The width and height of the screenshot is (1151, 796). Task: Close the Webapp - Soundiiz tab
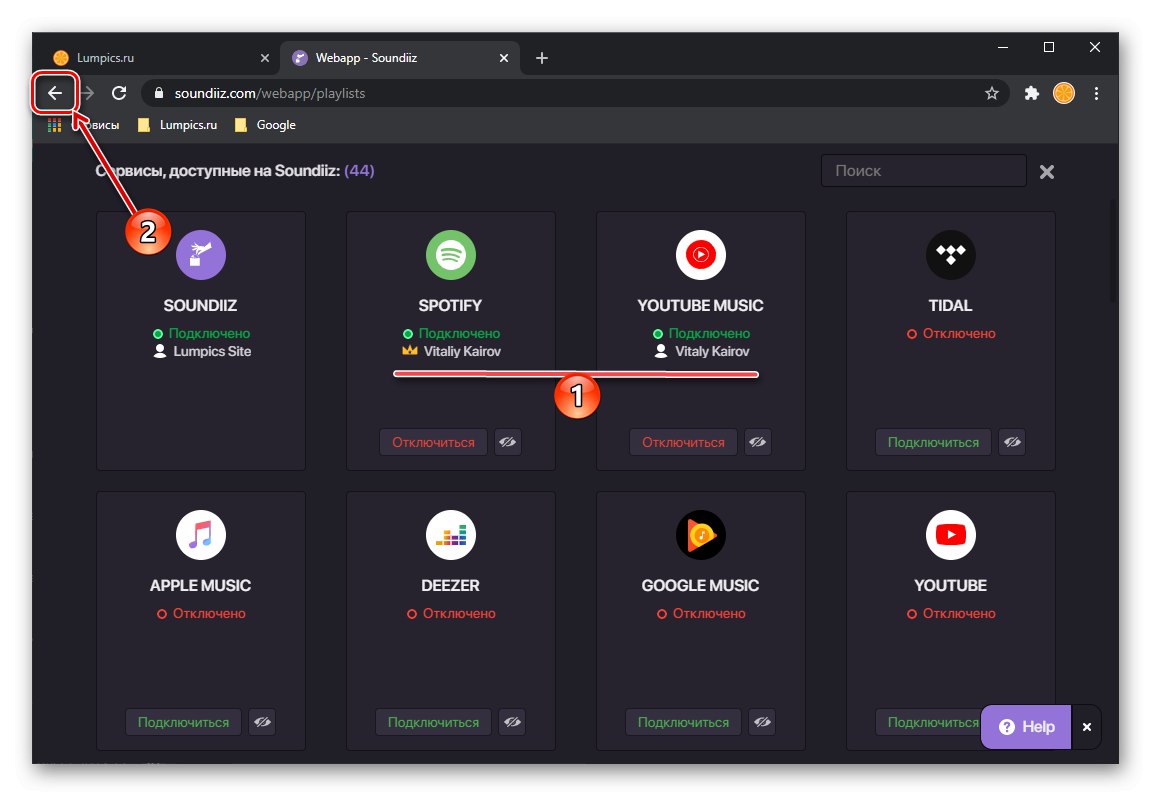[504, 58]
